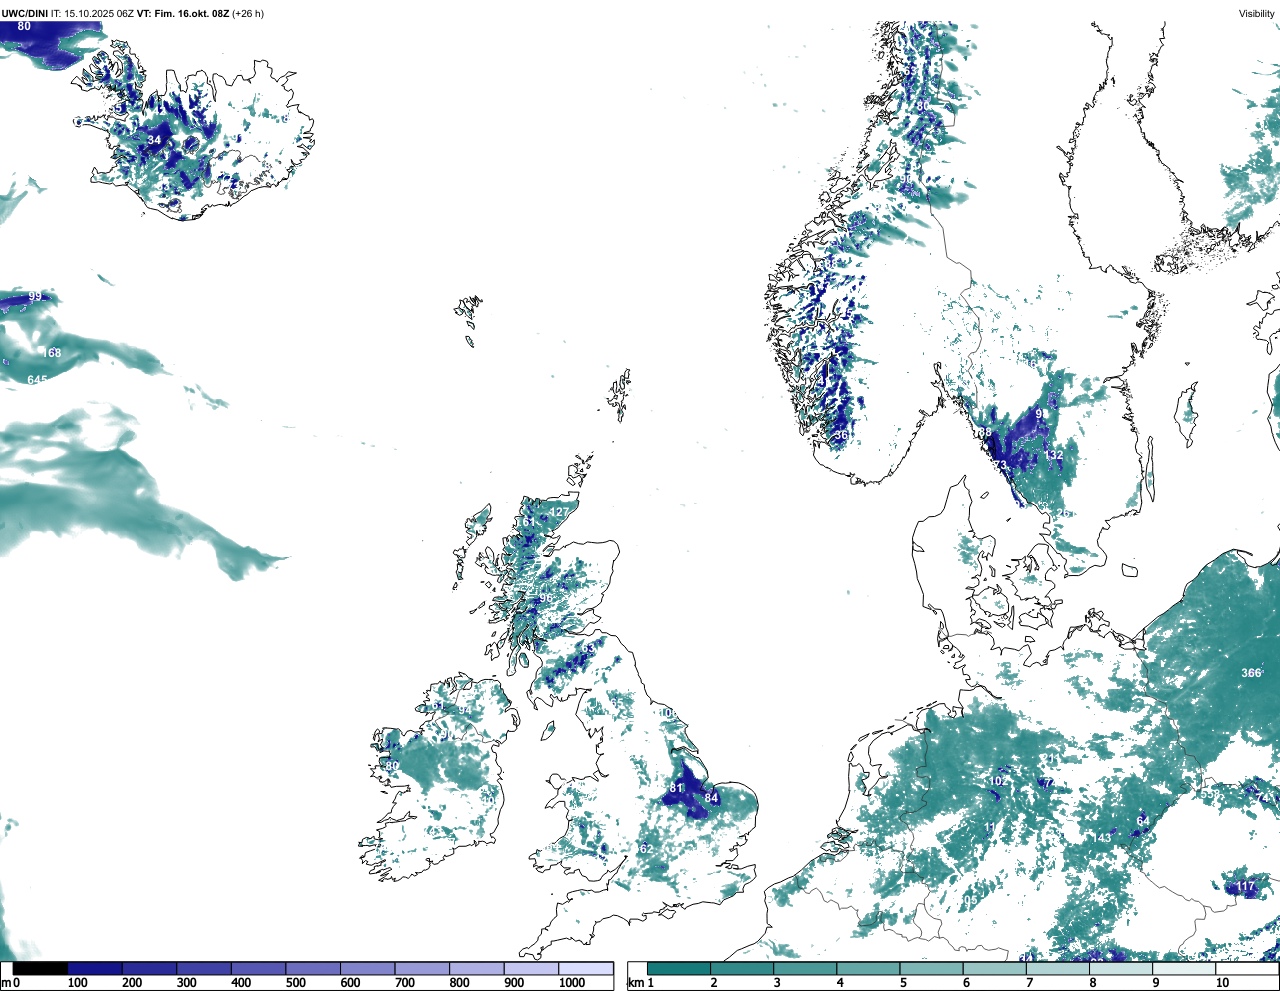Click the '117' value near the bottom-right corner
Image resolution: width=1280 pixels, height=991 pixels.
1245,887
